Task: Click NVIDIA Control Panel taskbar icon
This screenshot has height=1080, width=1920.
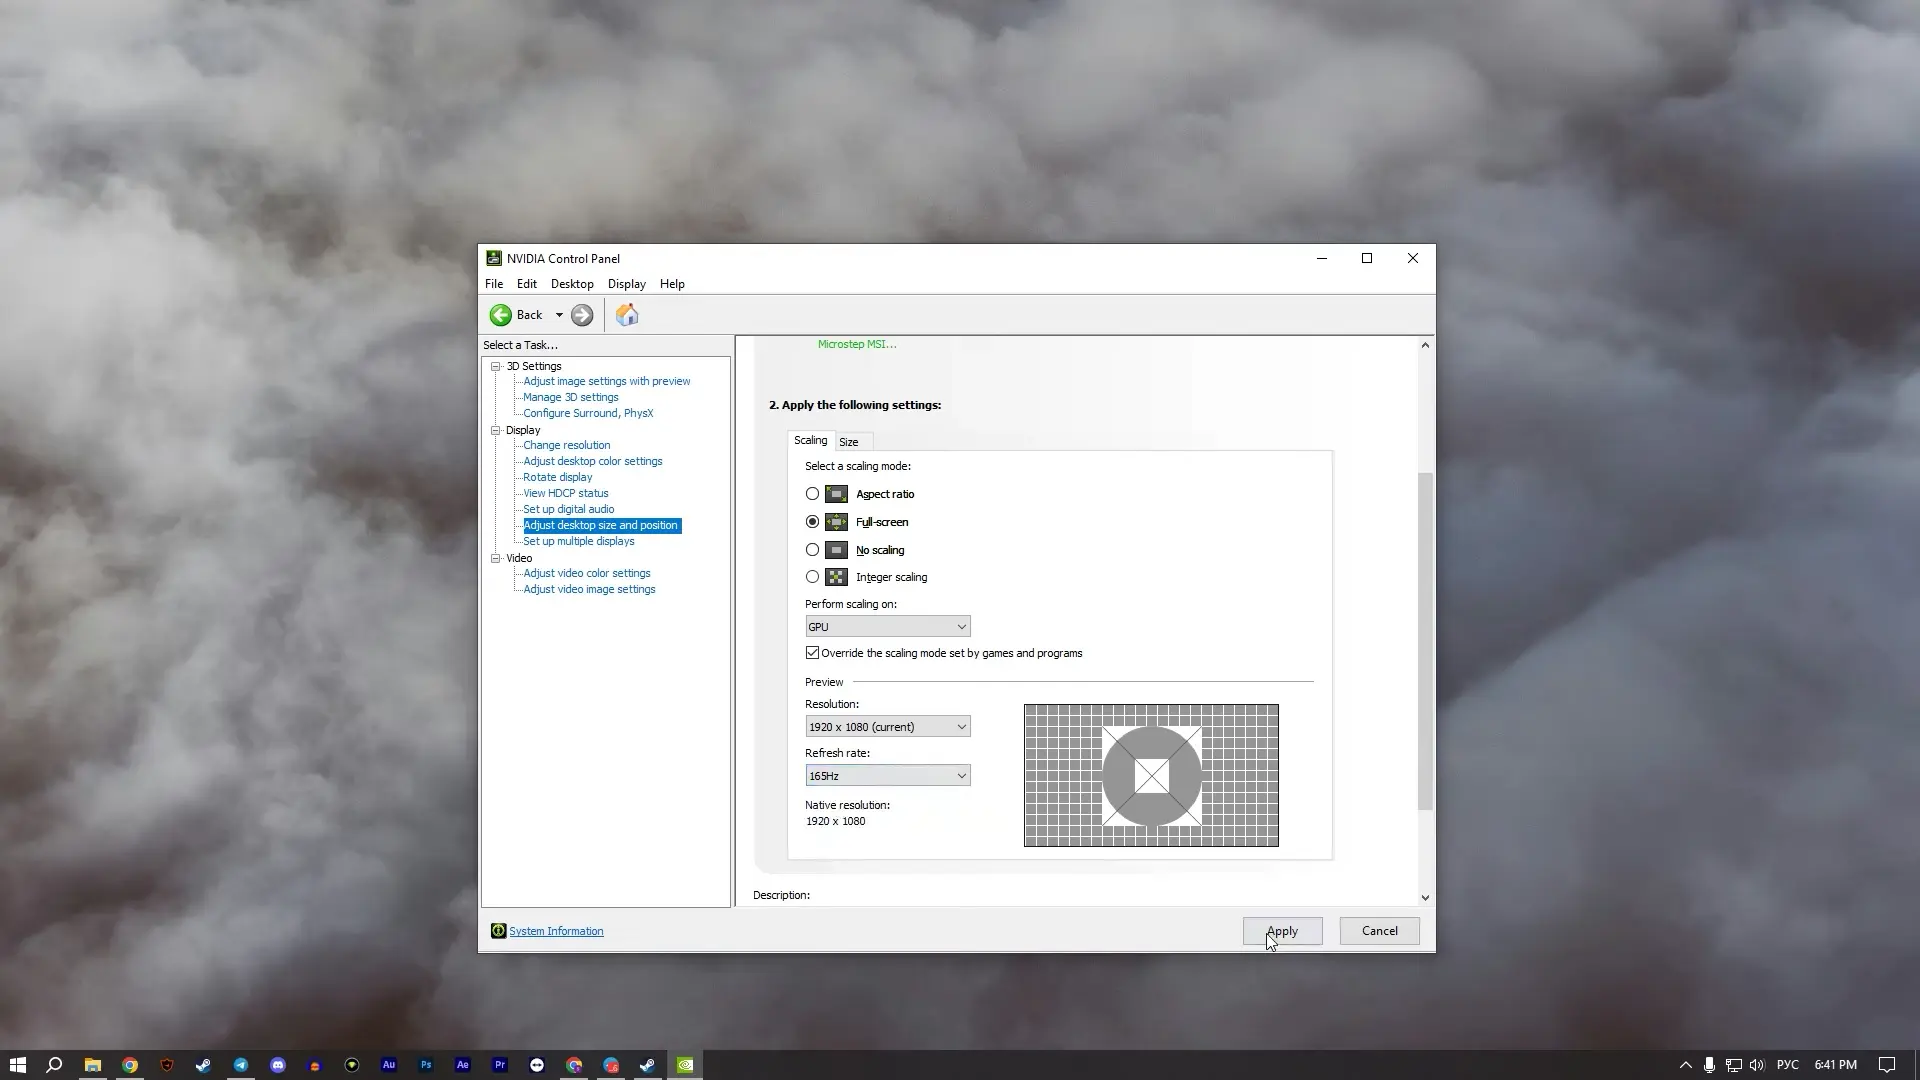Action: 685,1065
